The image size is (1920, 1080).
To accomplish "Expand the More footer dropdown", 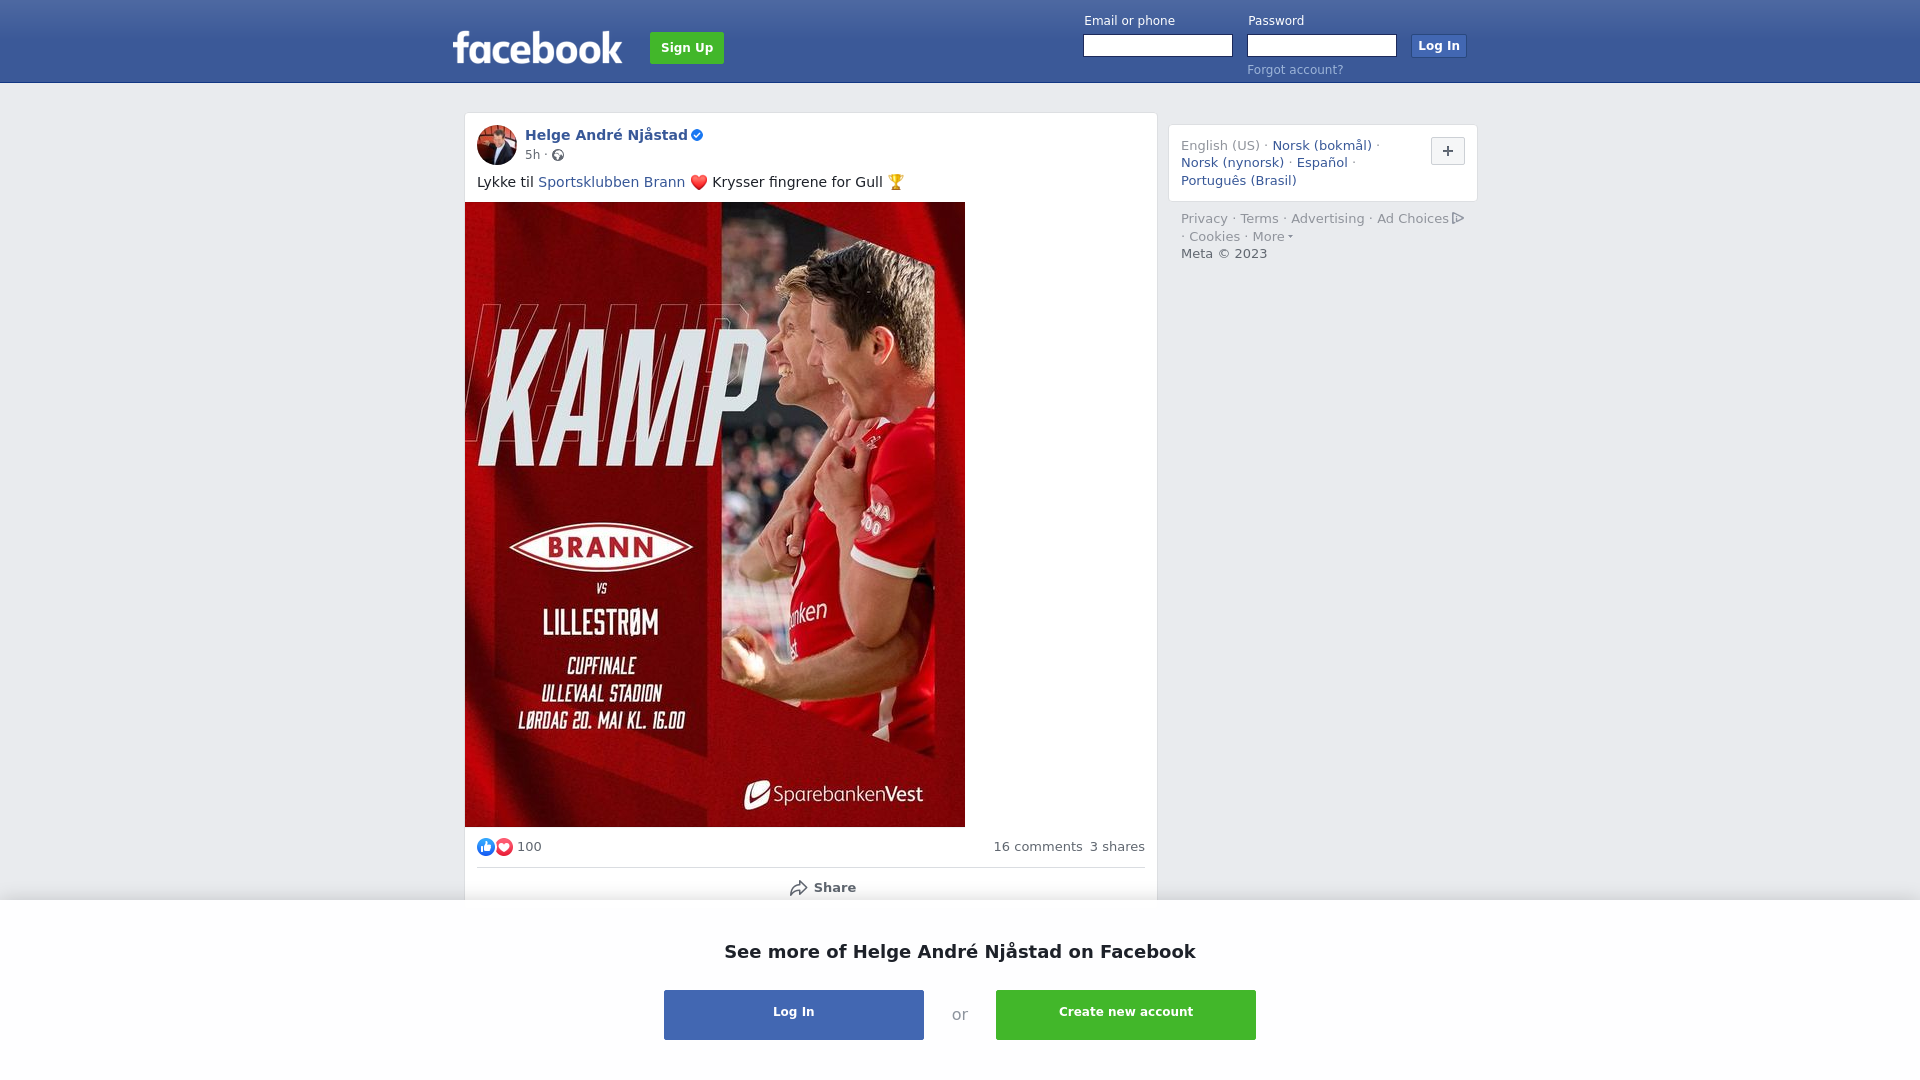I will point(1272,237).
